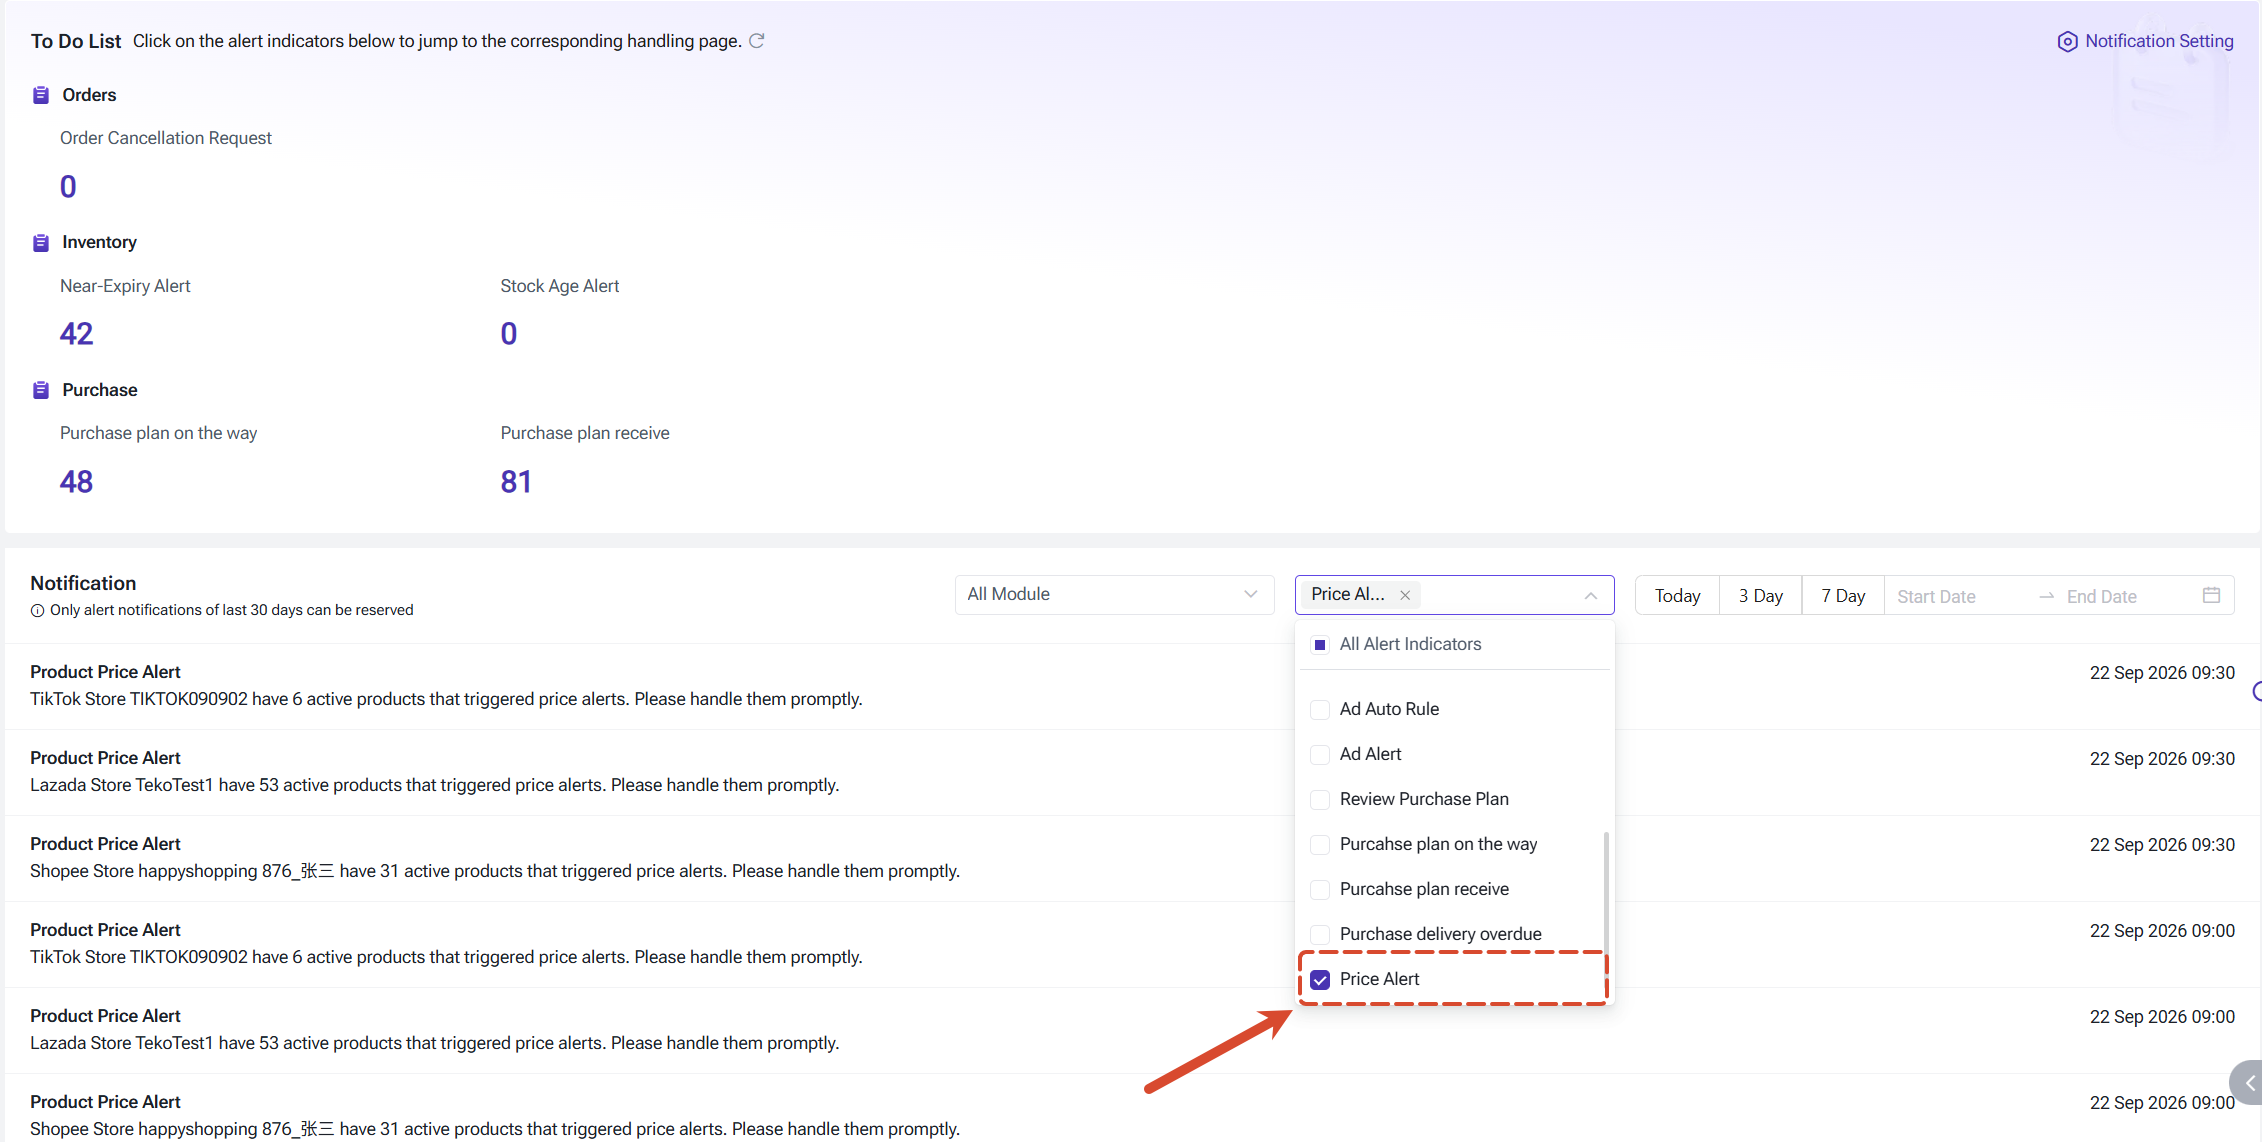Image resolution: width=2262 pixels, height=1142 pixels.
Task: Open the date range calendar icon
Action: (2211, 595)
